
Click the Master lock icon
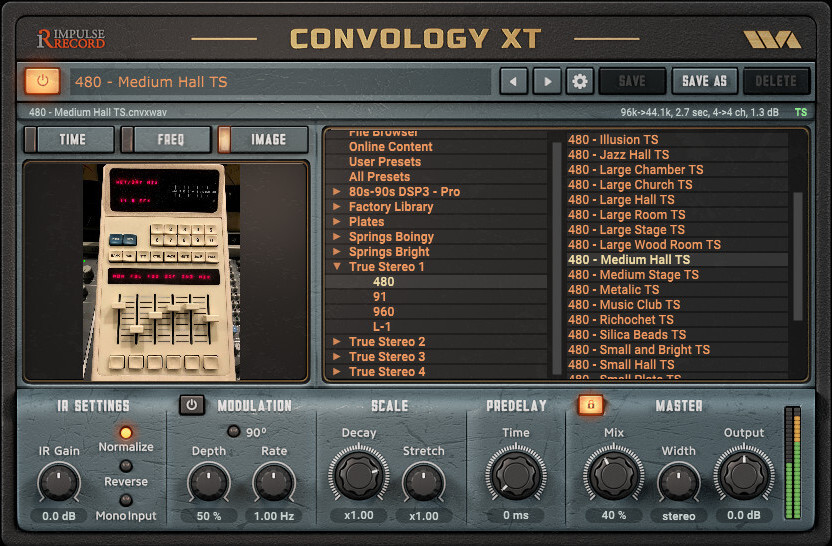[x=590, y=405]
